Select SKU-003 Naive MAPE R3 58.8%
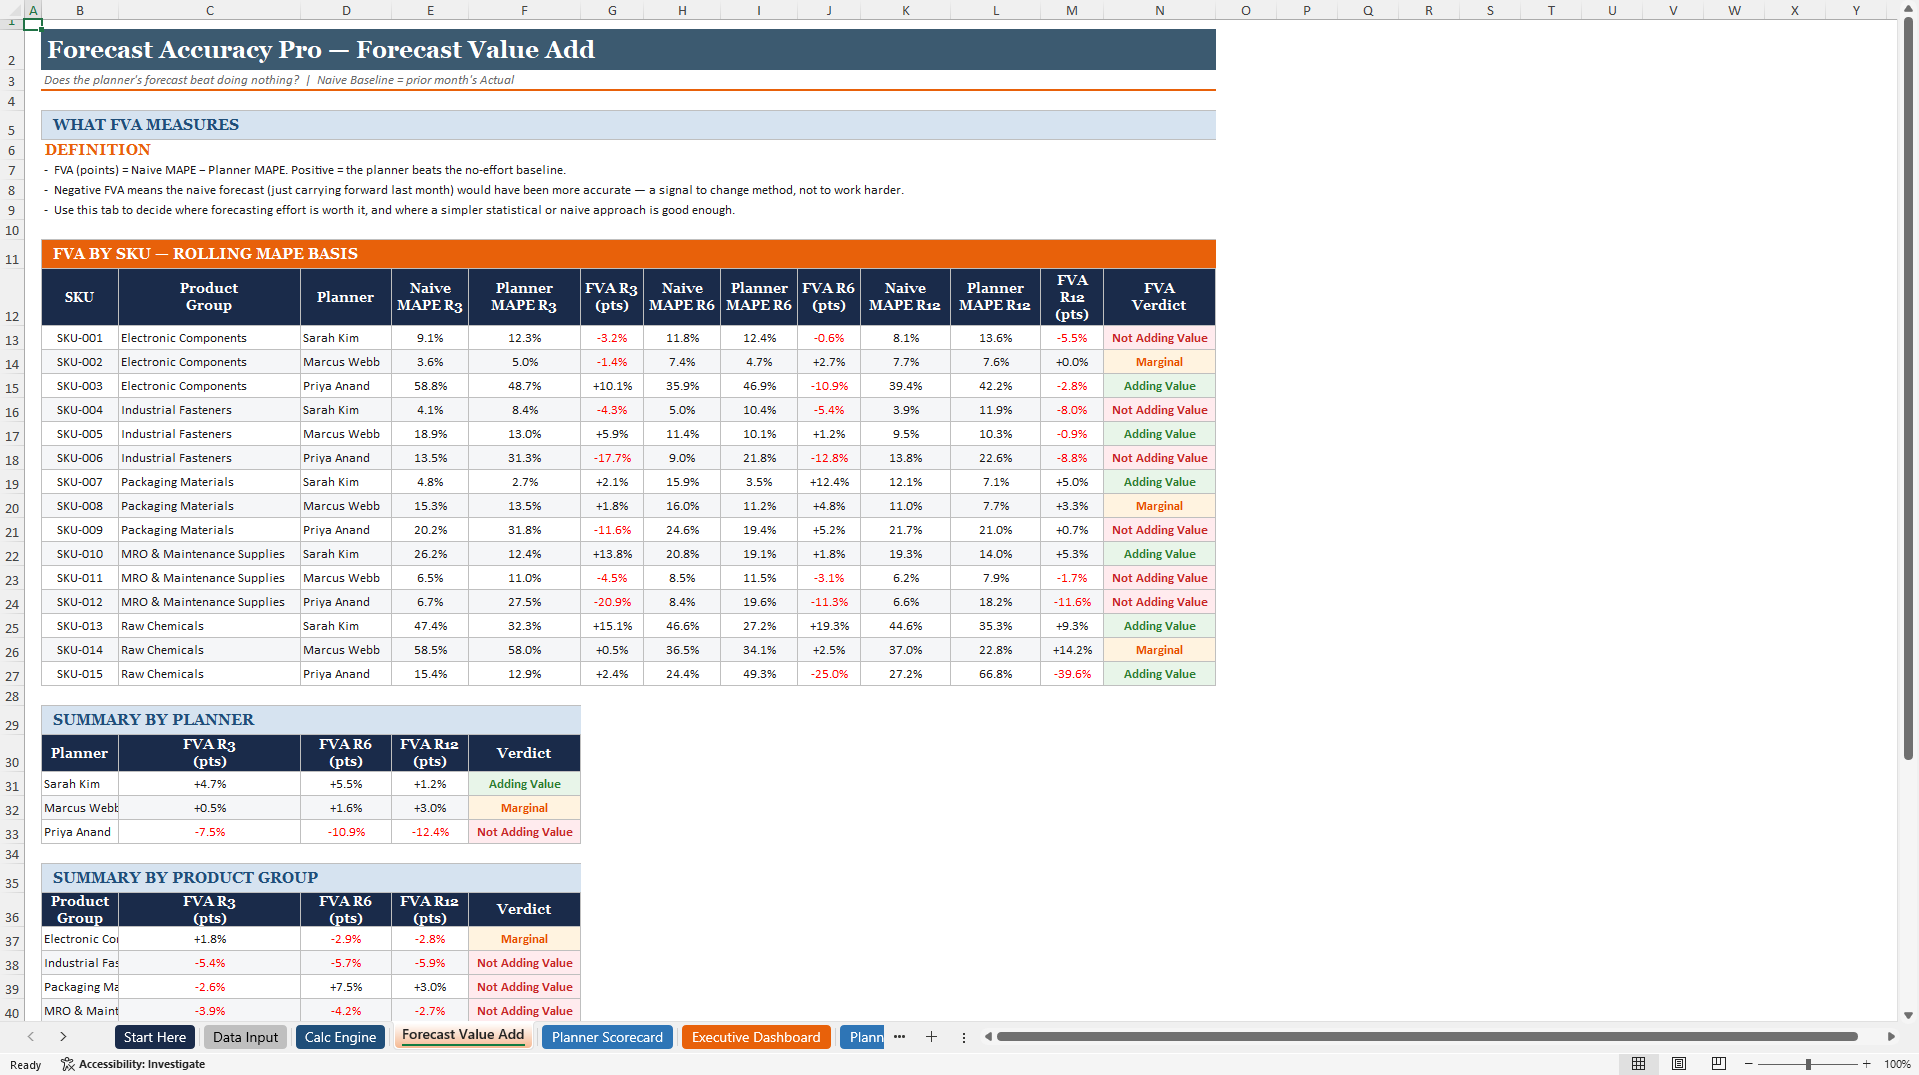The width and height of the screenshot is (1919, 1075). (430, 386)
